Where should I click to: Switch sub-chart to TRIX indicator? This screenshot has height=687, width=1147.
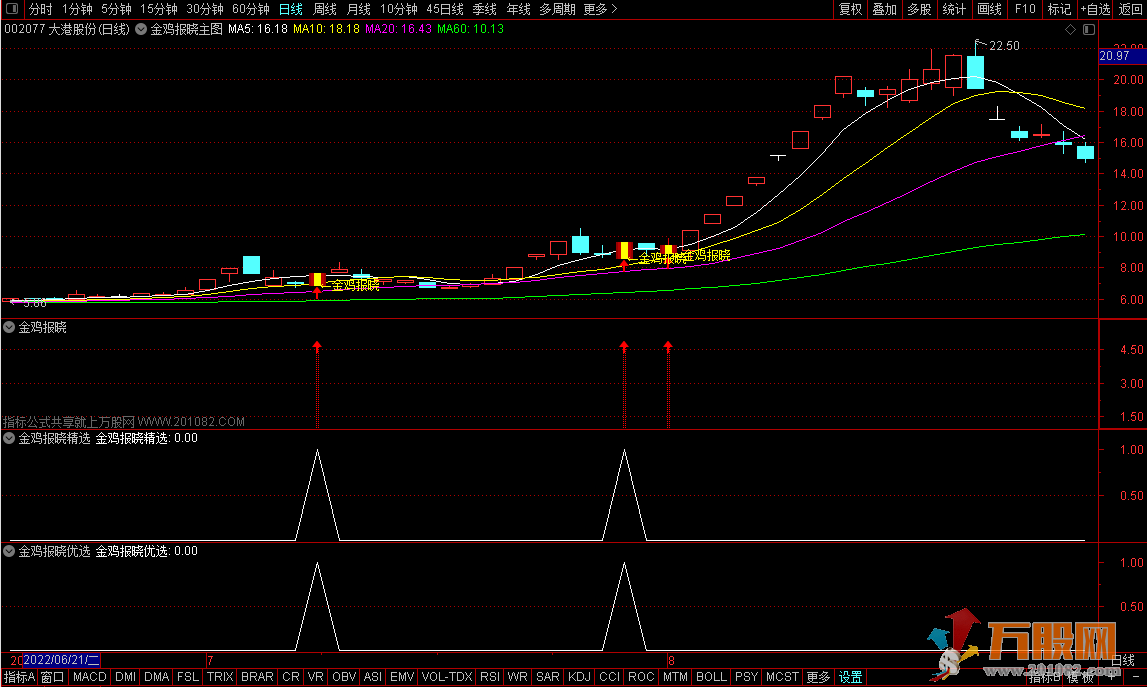(220, 677)
